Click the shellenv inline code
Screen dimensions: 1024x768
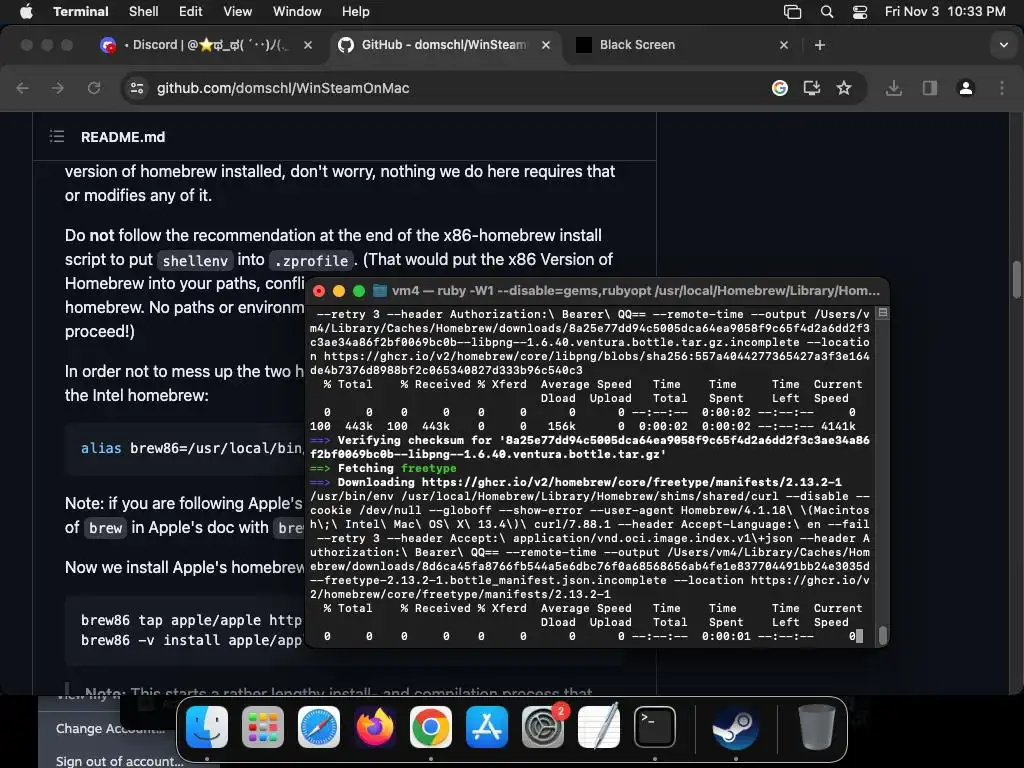[195, 261]
